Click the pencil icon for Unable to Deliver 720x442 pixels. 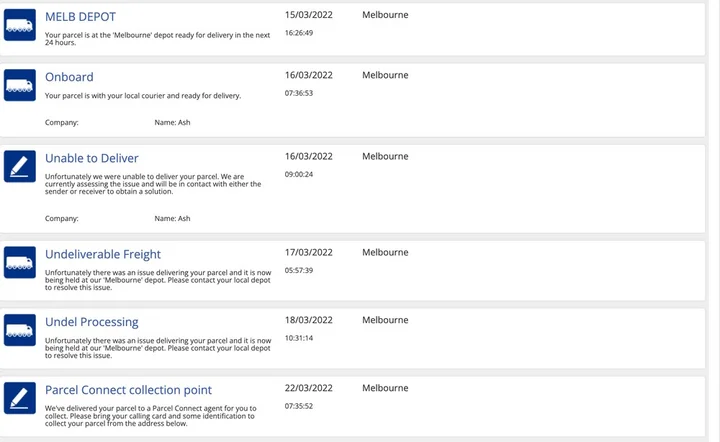point(20,166)
